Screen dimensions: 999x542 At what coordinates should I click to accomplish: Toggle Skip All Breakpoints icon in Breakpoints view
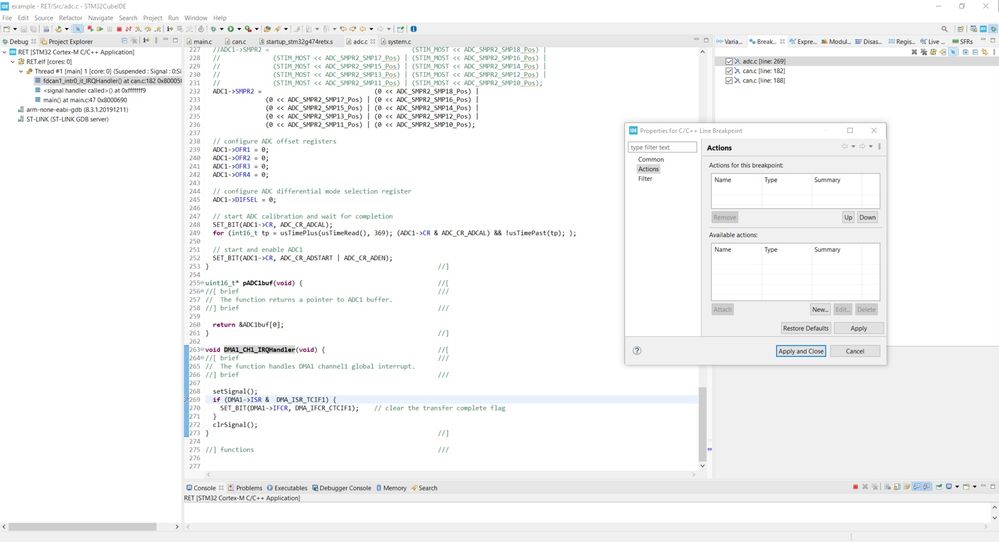(x=952, y=52)
